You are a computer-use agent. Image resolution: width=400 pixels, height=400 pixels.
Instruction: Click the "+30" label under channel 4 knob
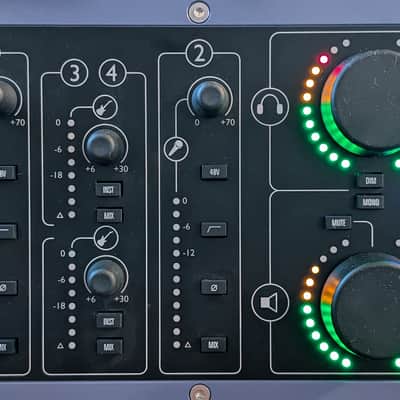(x=121, y=299)
